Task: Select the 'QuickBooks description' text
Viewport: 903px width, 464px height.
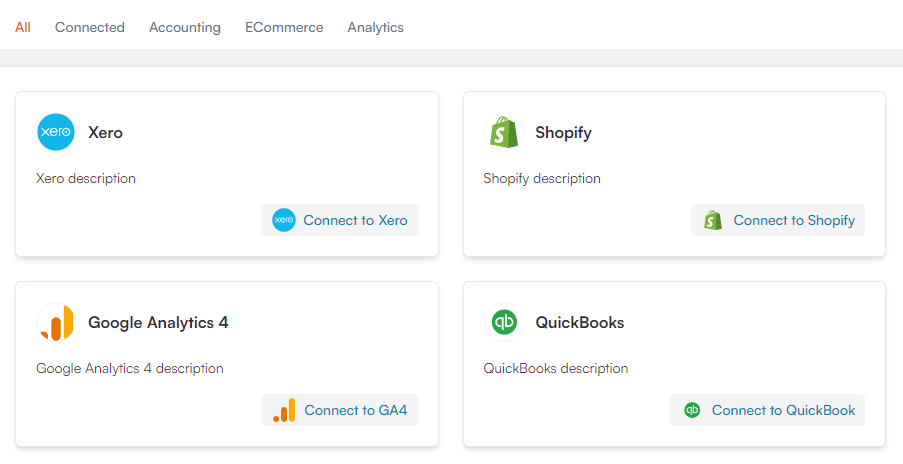Action: 556,368
